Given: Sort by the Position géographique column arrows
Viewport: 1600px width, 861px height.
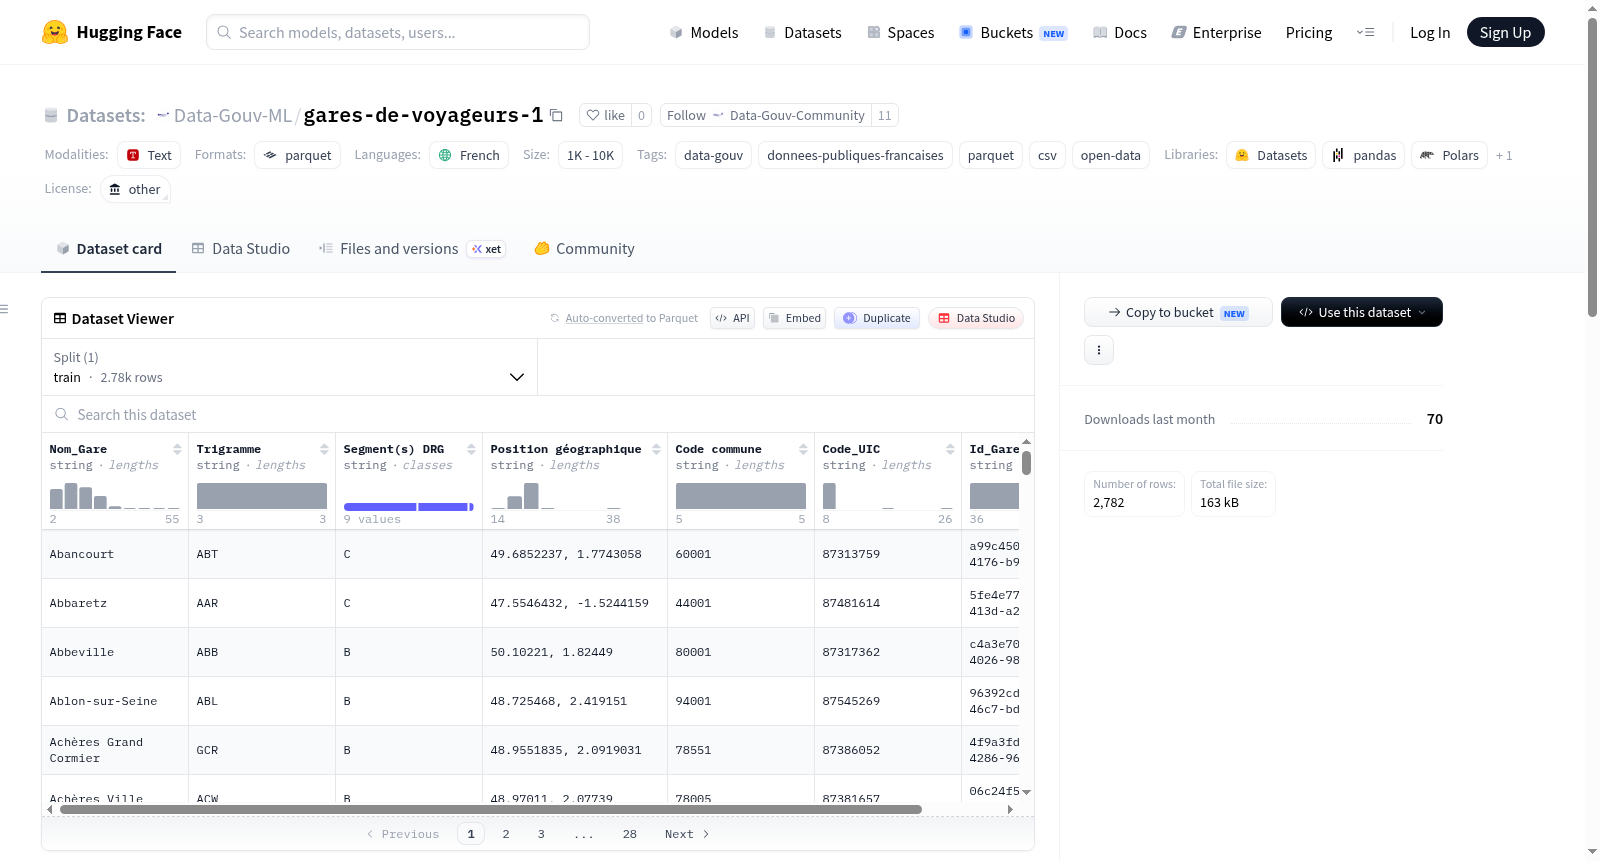Looking at the screenshot, I should [656, 449].
